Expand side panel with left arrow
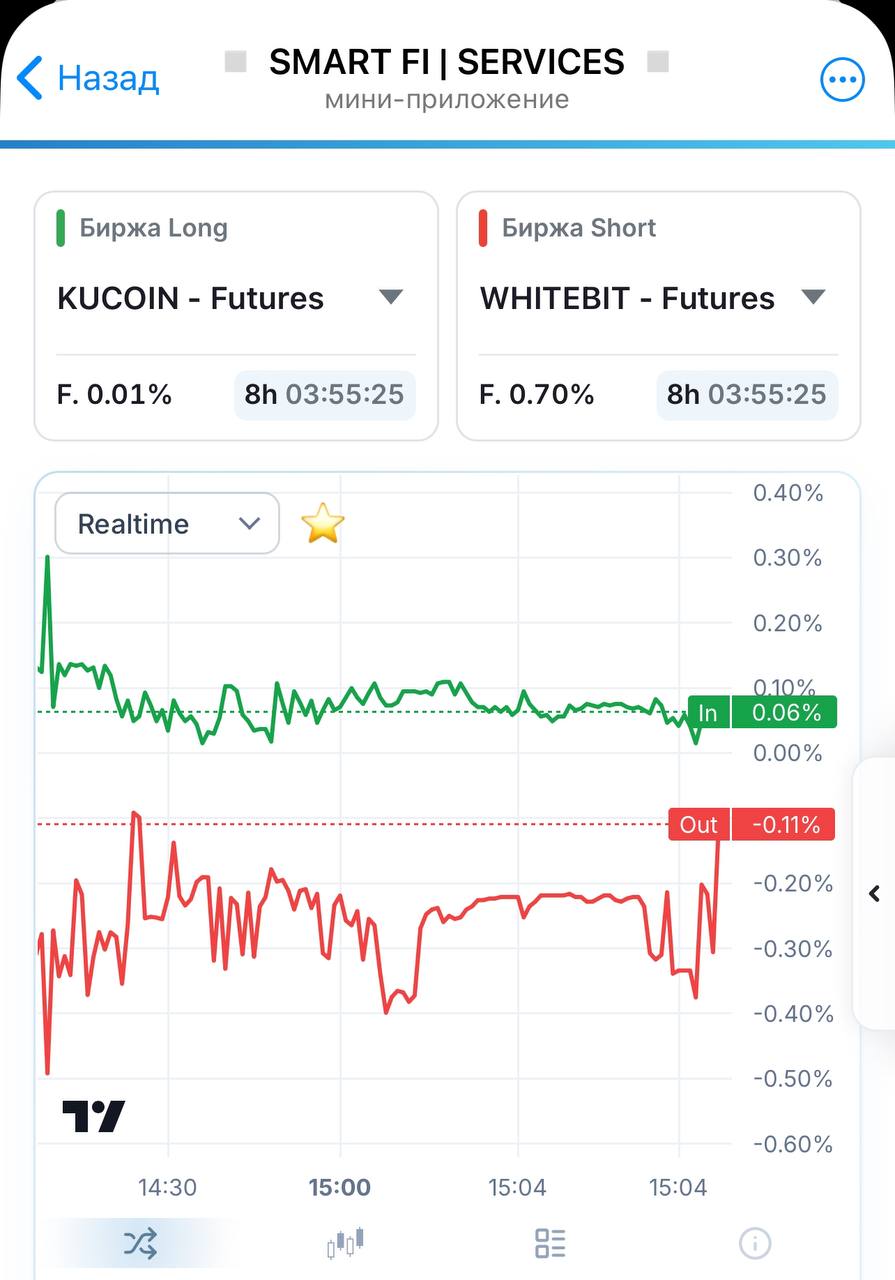 874,893
